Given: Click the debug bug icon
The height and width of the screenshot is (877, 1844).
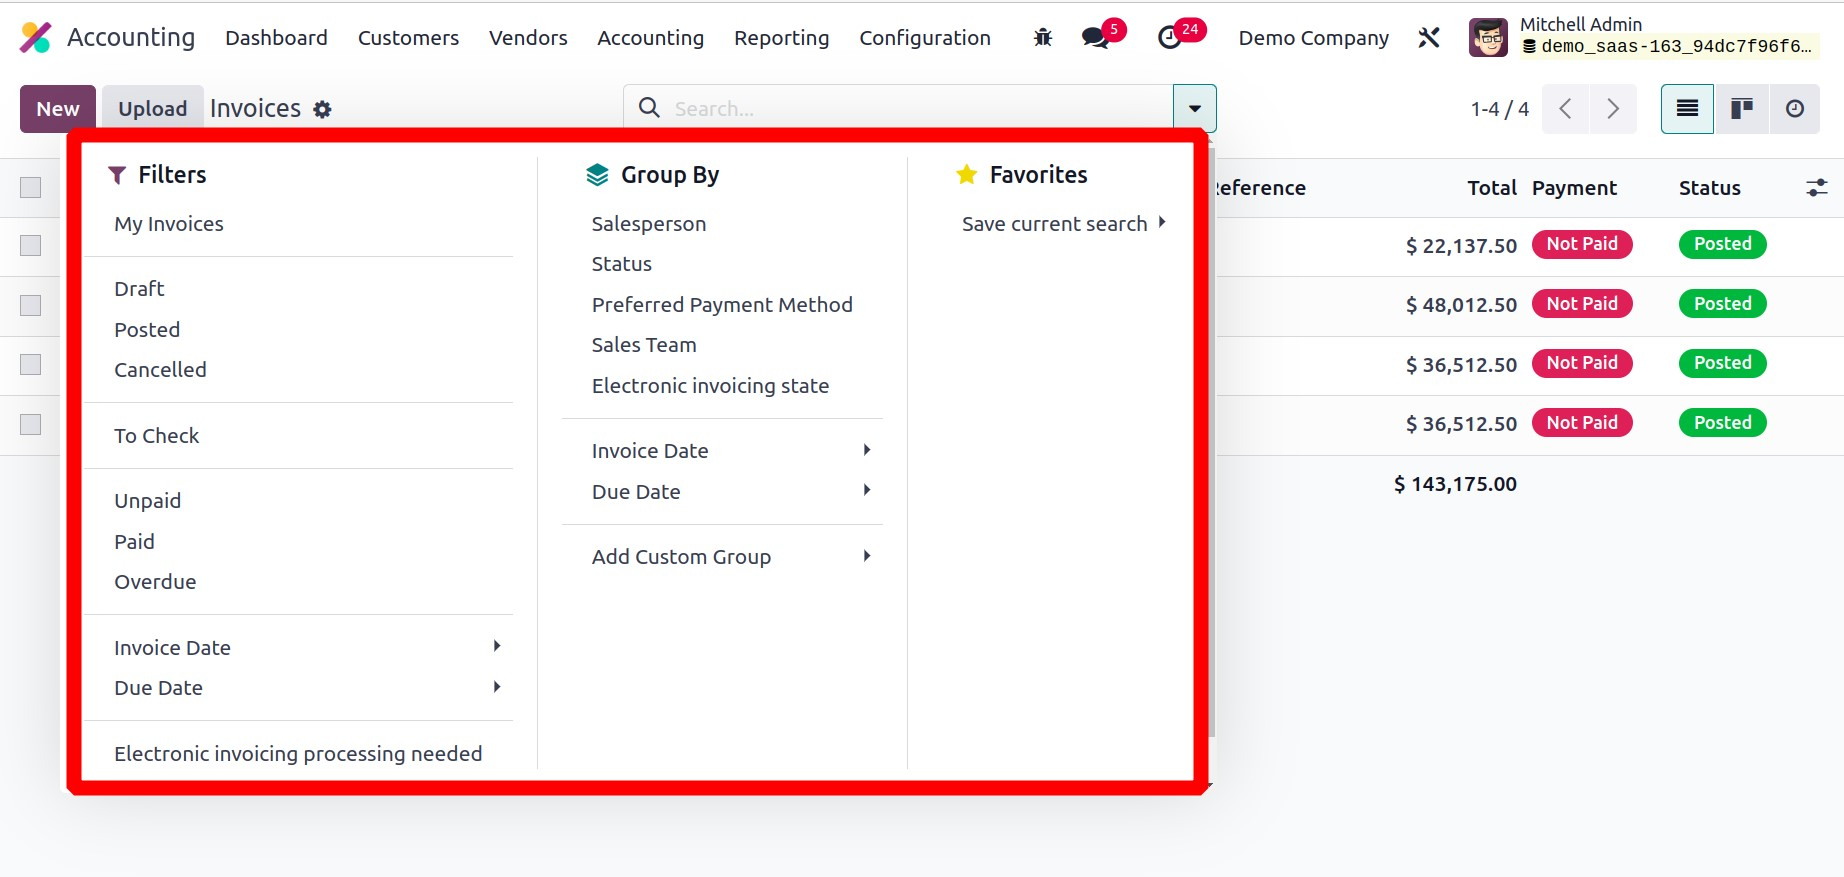Looking at the screenshot, I should tap(1043, 38).
